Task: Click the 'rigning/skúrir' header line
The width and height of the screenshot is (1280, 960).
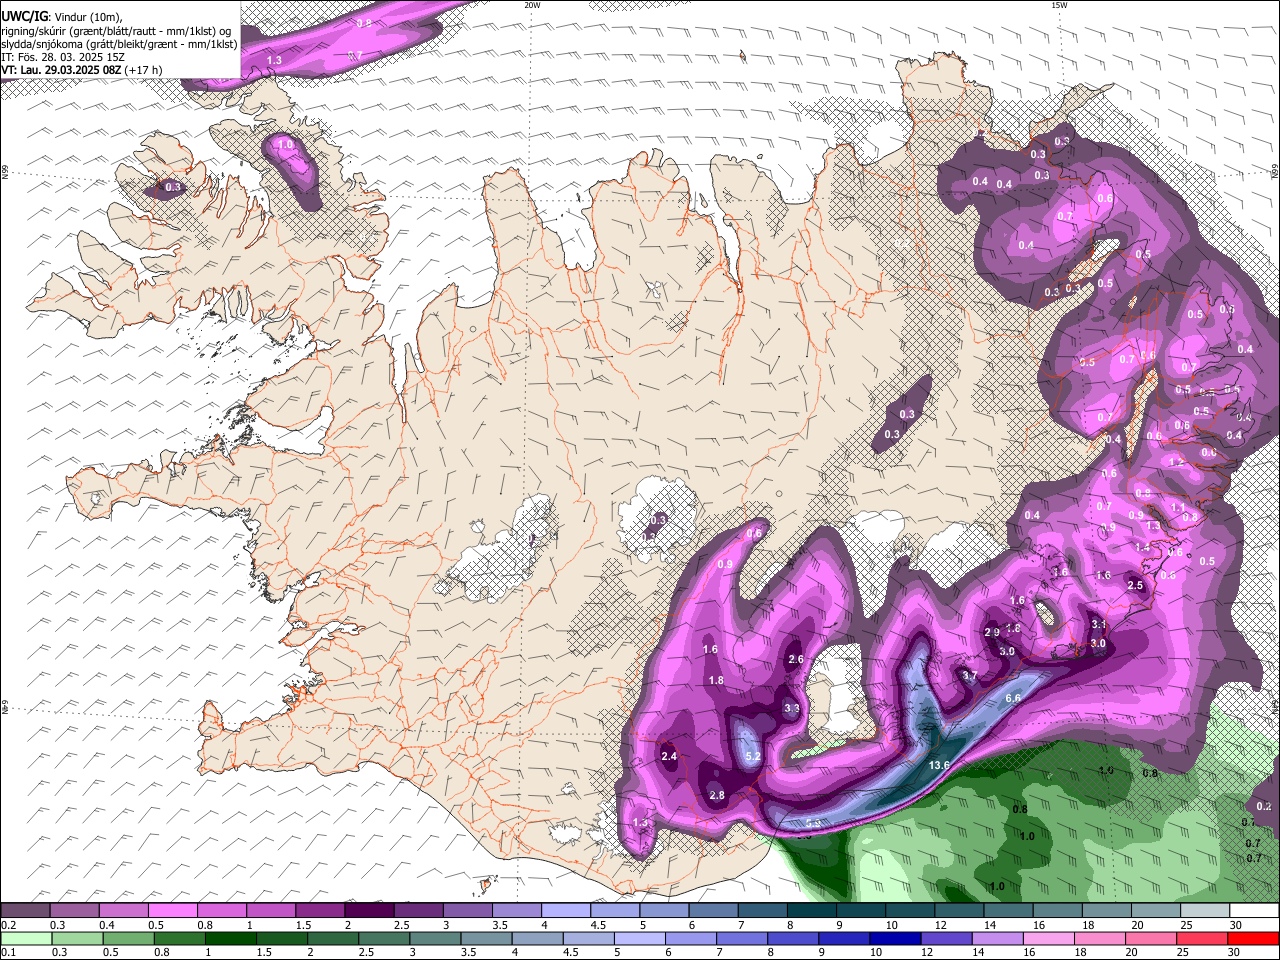Action: point(116,31)
